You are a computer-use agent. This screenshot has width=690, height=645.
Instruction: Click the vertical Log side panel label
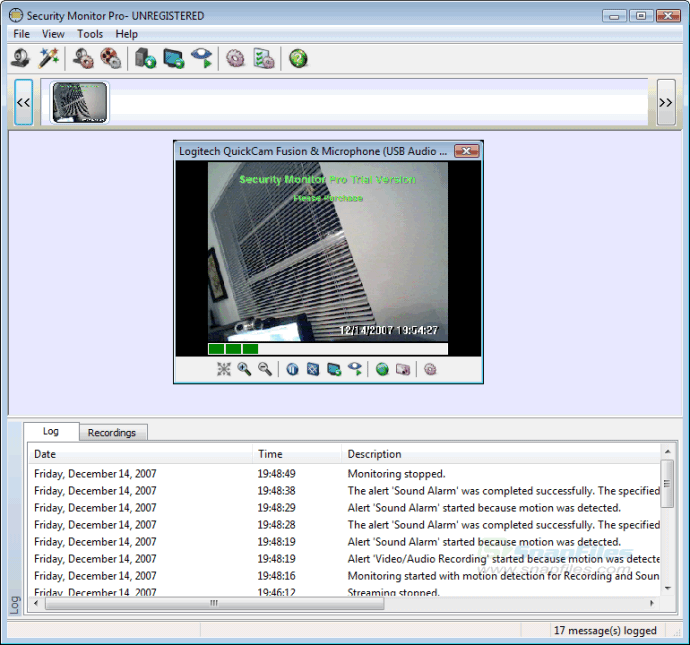pos(15,605)
